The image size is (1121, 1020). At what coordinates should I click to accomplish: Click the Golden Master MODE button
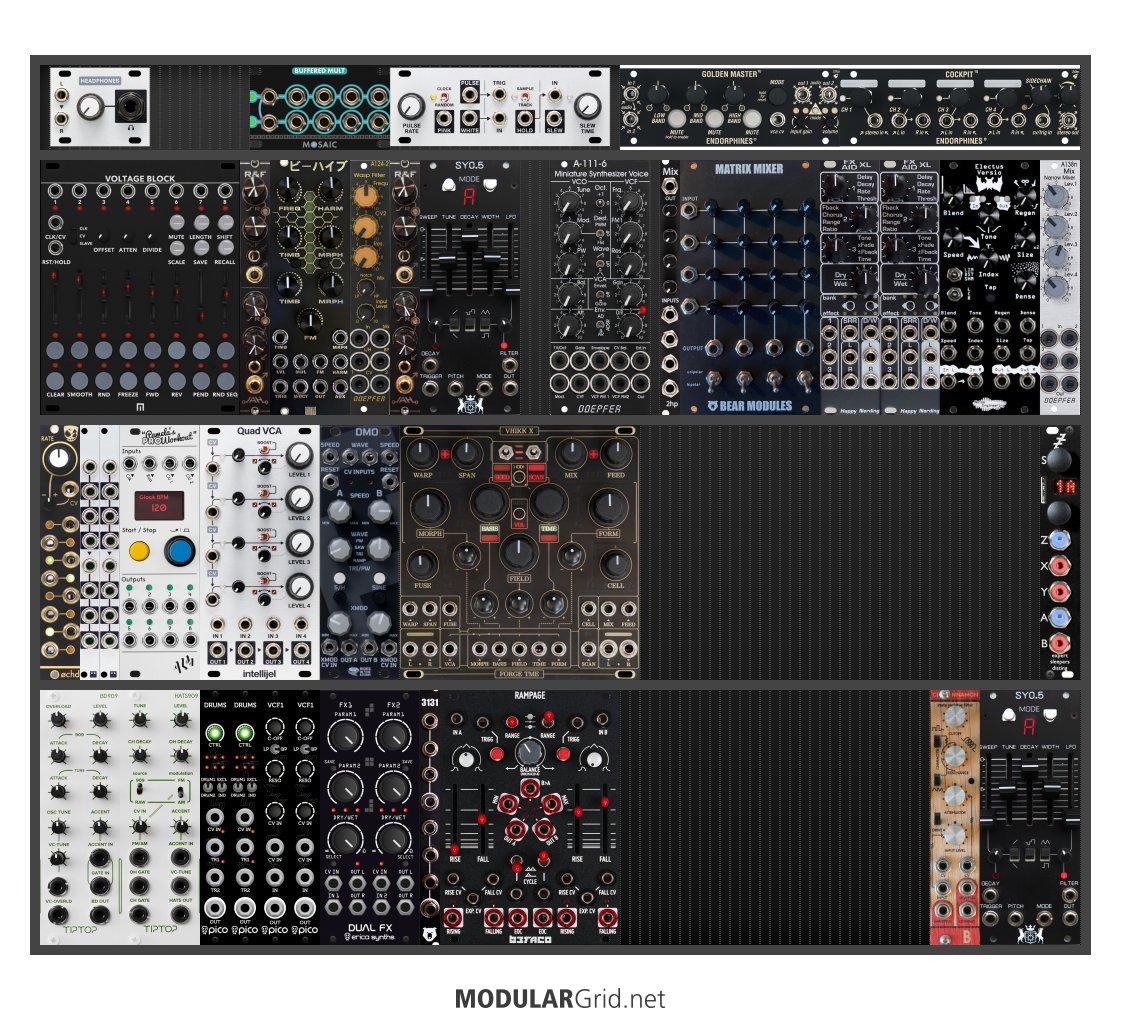[x=777, y=95]
